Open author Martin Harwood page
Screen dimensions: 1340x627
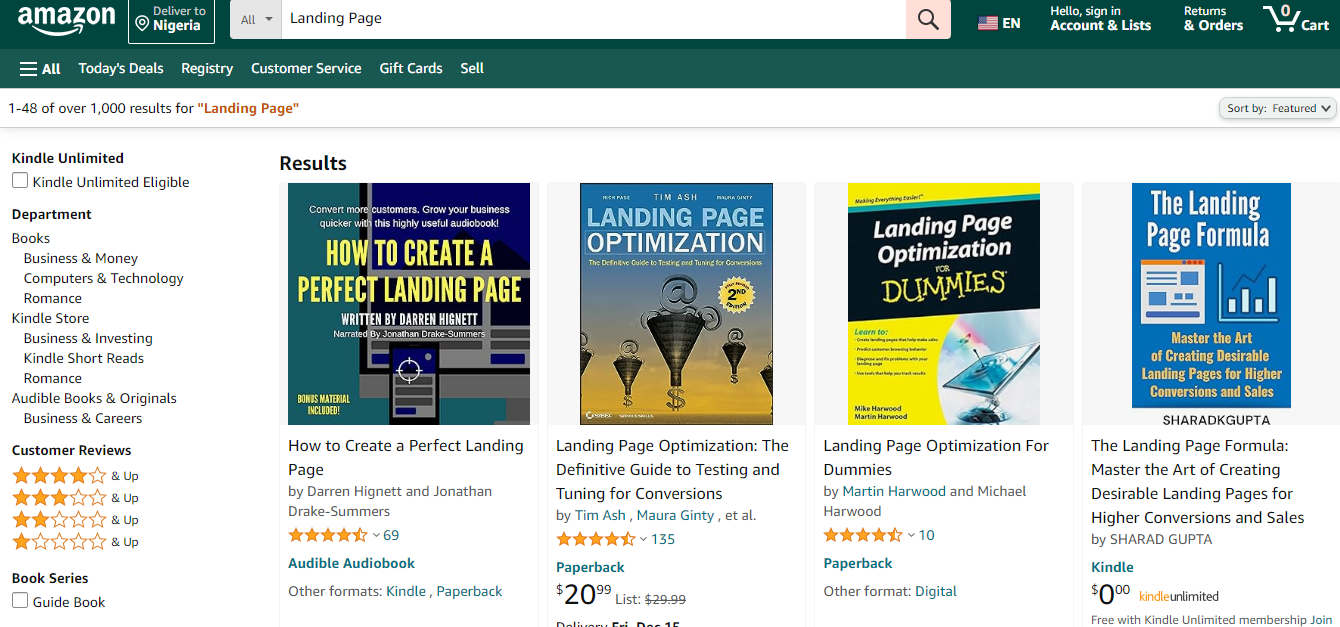pos(894,491)
